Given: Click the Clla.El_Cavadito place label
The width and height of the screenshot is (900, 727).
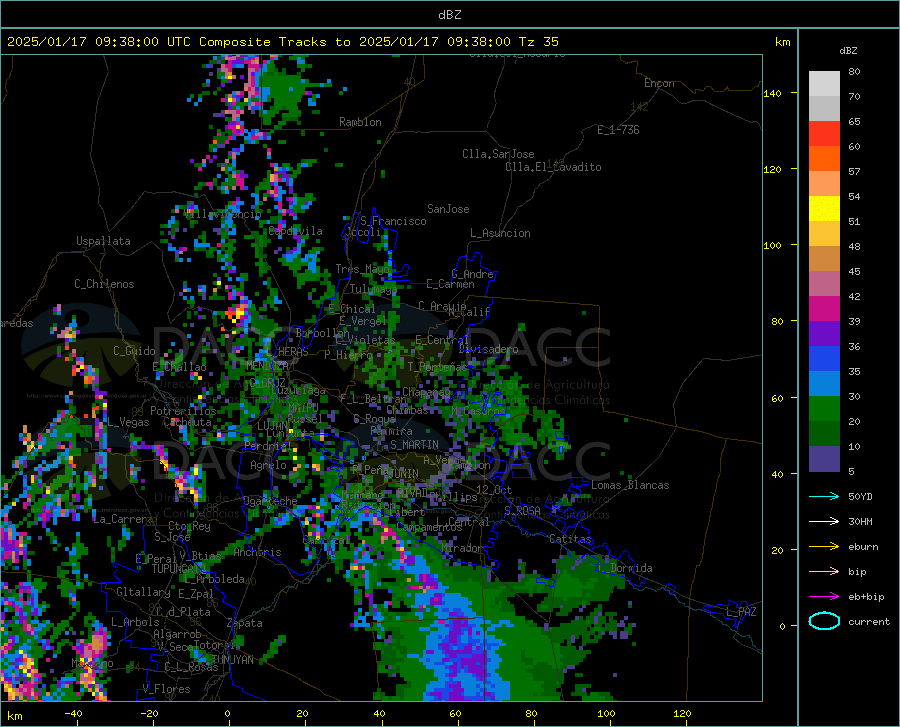Looking at the screenshot, I should tap(553, 167).
